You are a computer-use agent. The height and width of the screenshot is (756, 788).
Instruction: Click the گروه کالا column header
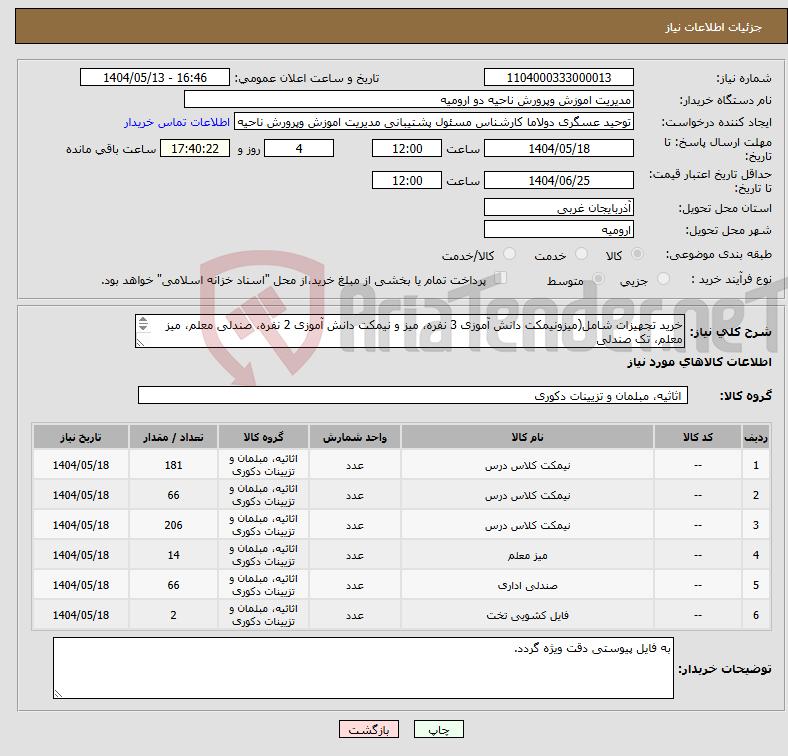tap(263, 437)
